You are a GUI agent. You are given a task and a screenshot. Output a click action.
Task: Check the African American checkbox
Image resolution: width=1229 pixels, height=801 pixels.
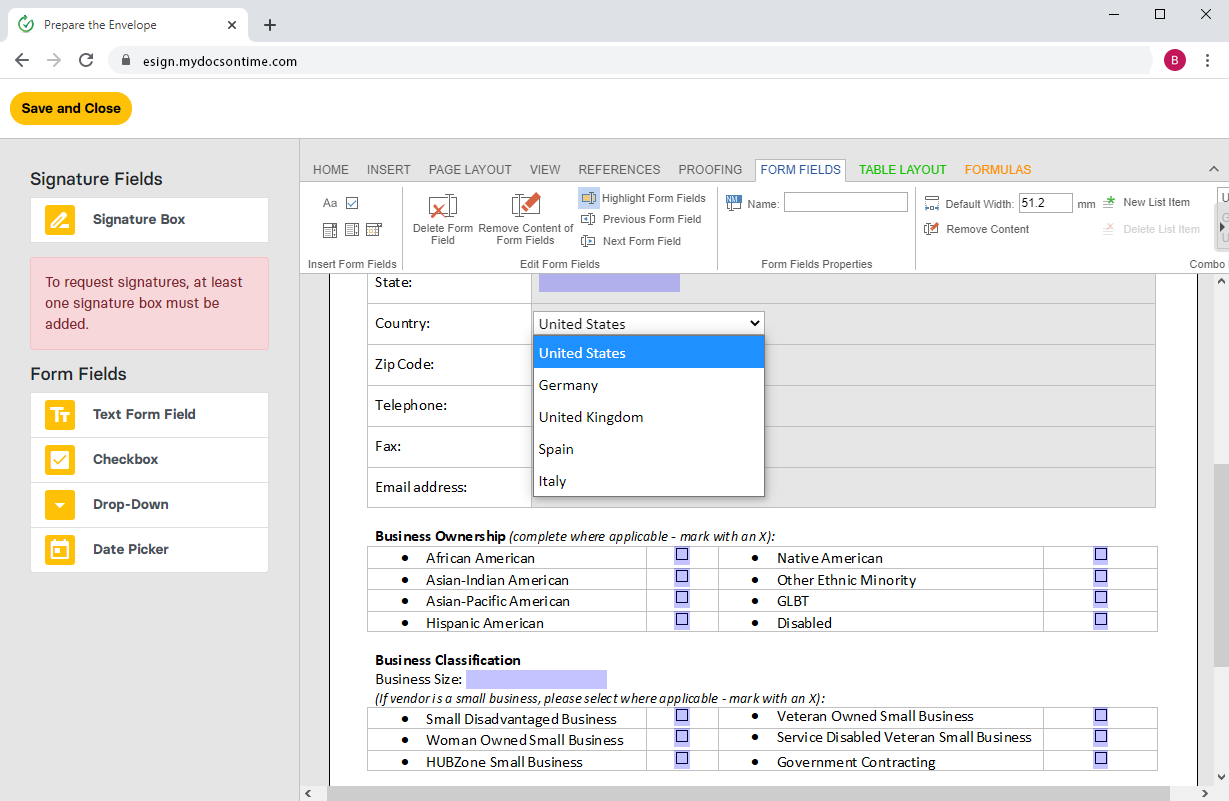[682, 555]
